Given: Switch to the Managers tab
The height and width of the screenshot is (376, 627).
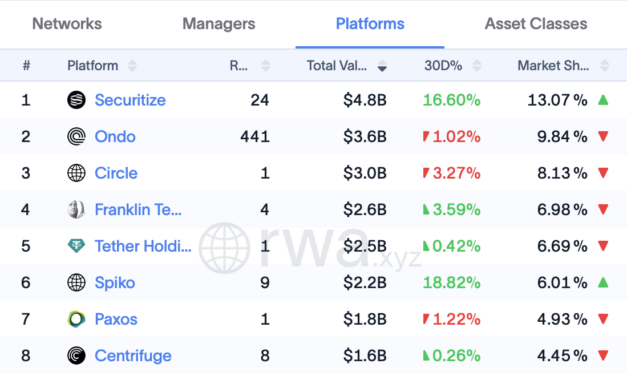Looking at the screenshot, I should pos(219,24).
